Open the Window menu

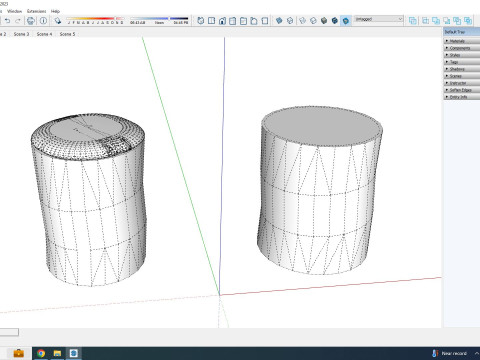15,11
